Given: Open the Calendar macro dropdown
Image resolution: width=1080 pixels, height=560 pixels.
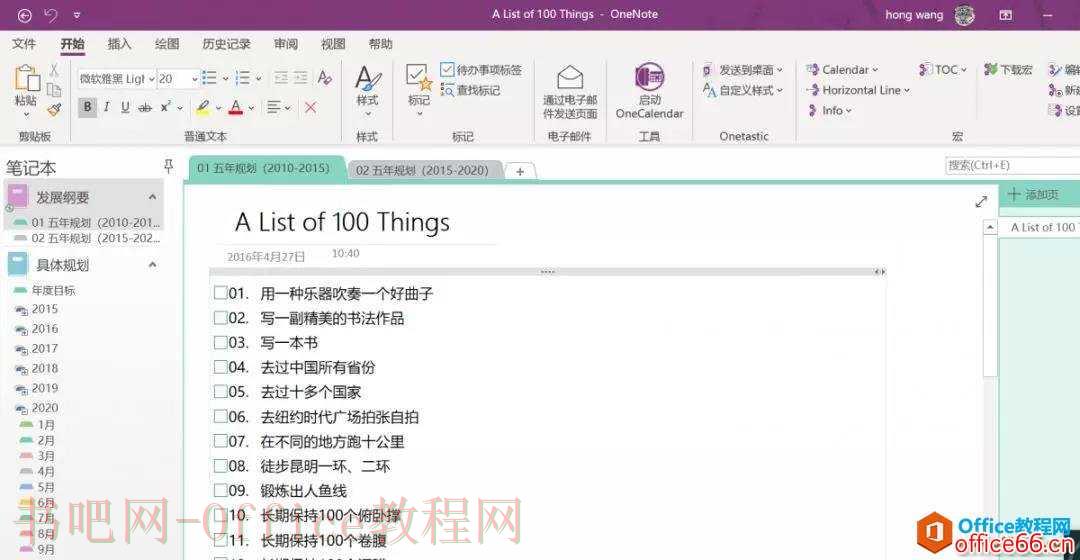Looking at the screenshot, I should (x=842, y=70).
